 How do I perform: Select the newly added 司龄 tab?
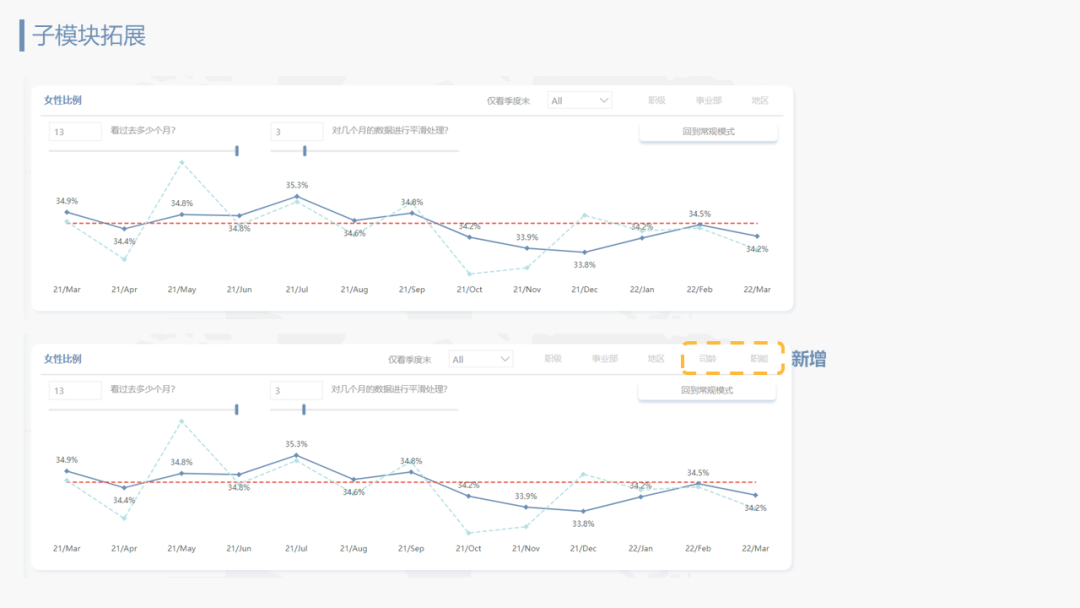tap(707, 359)
